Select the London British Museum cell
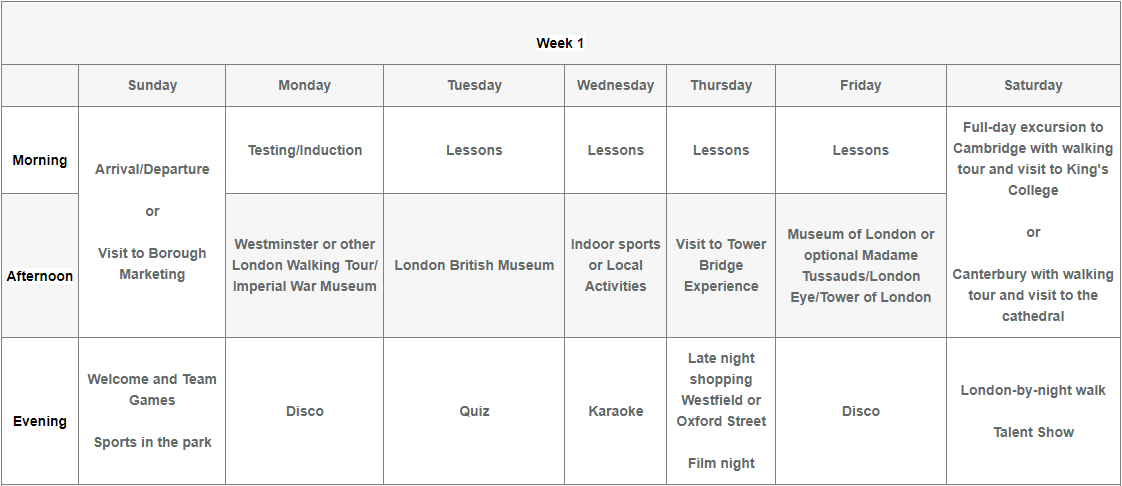The height and width of the screenshot is (486, 1122). coord(474,265)
